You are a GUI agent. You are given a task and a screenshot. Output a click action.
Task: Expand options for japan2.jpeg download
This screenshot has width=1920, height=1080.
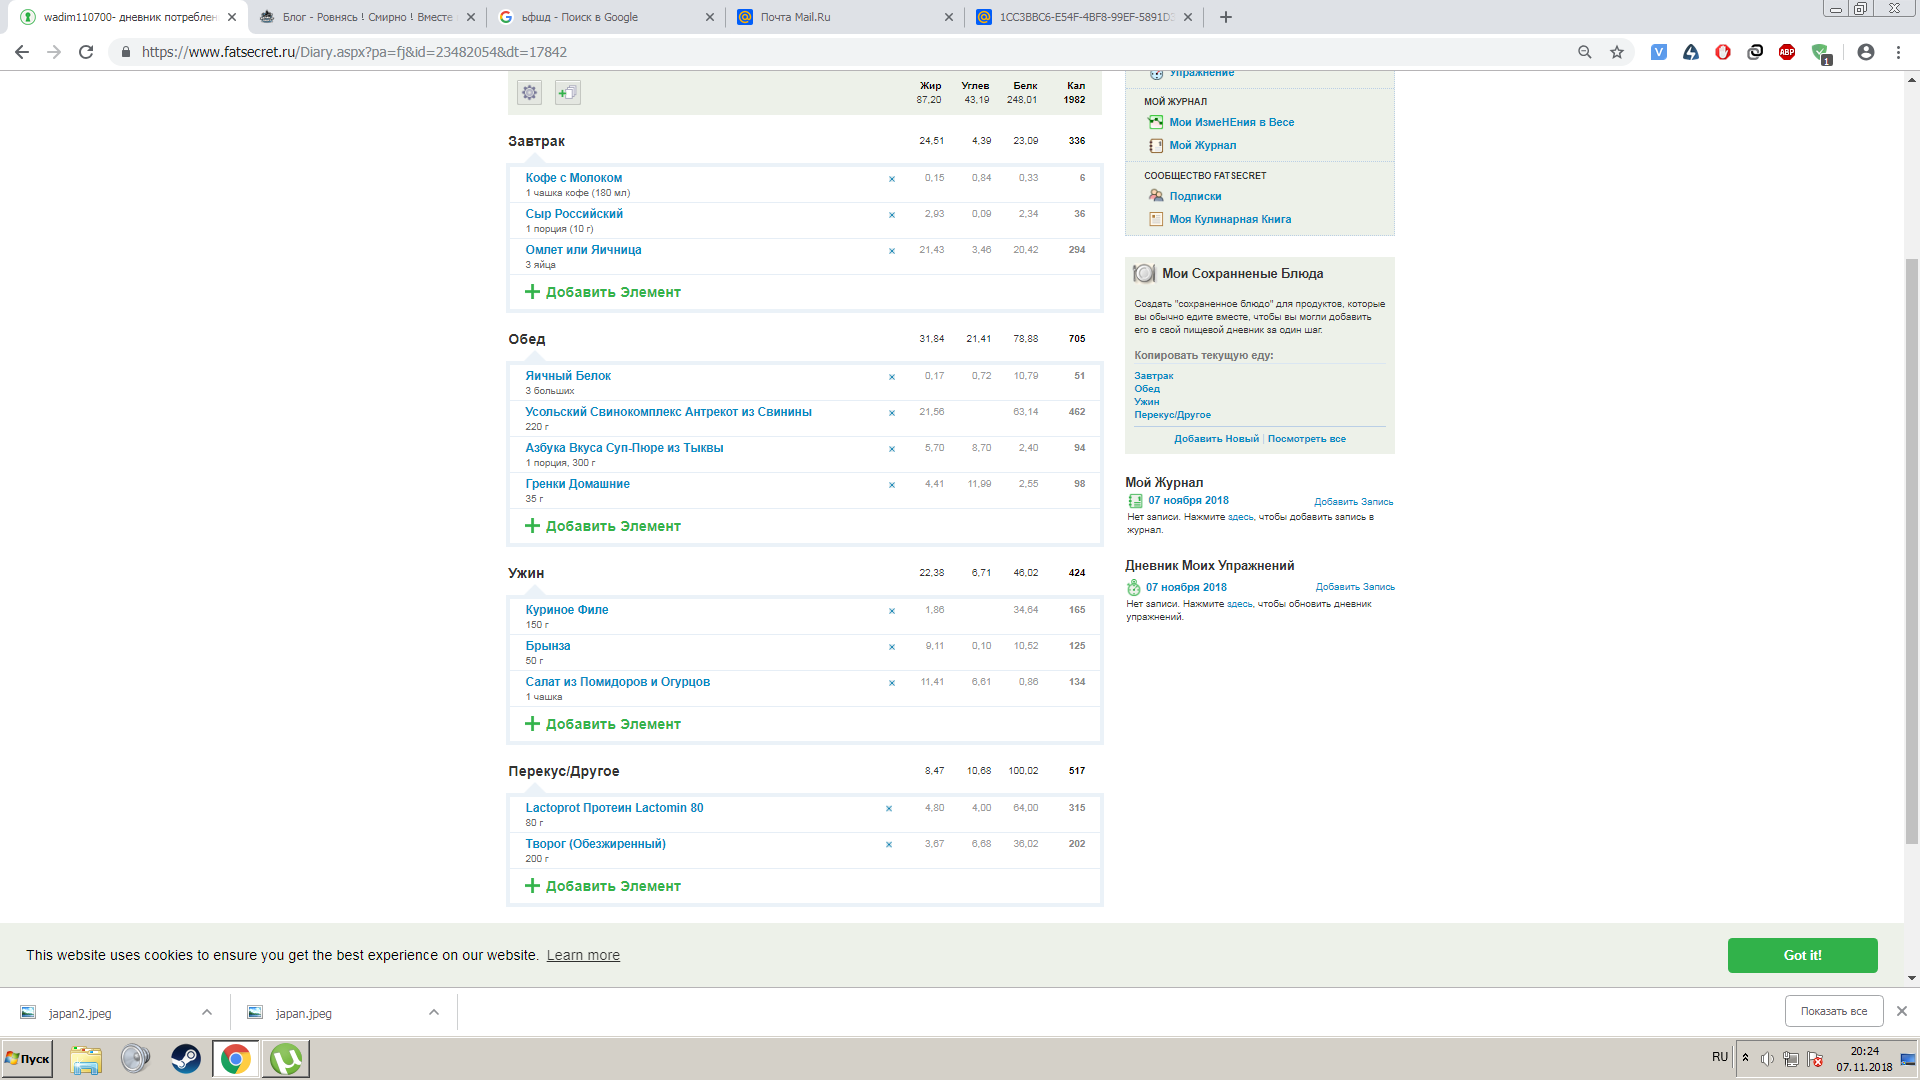pos(207,1012)
